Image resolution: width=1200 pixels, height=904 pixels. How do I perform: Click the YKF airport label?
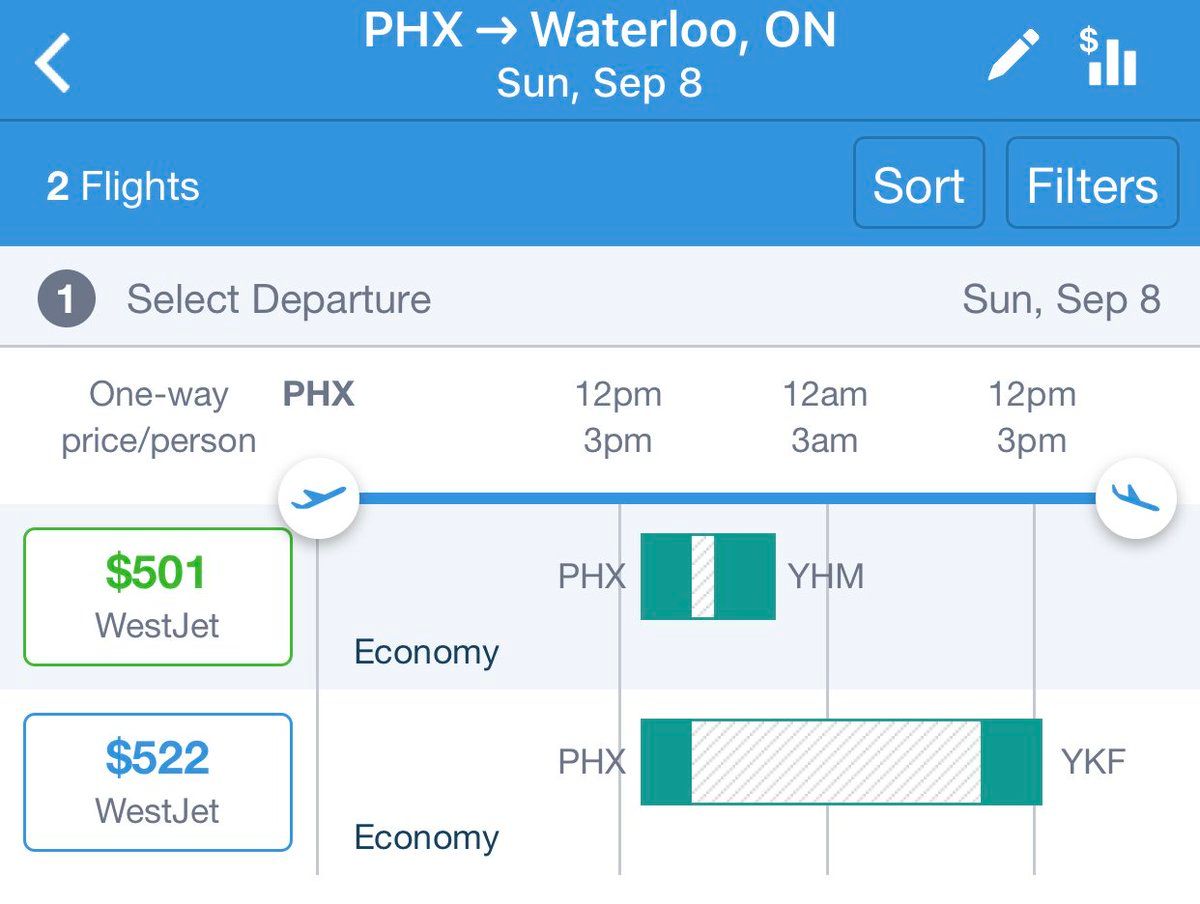tap(1093, 762)
